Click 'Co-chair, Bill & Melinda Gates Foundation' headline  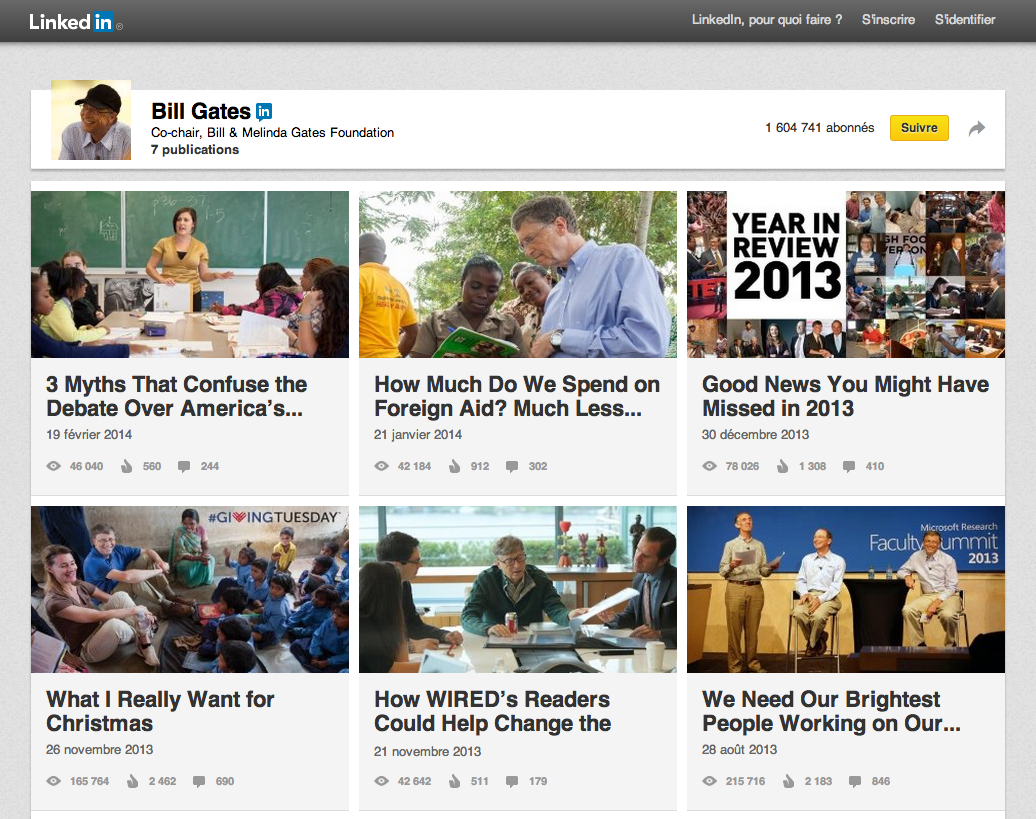click(272, 133)
